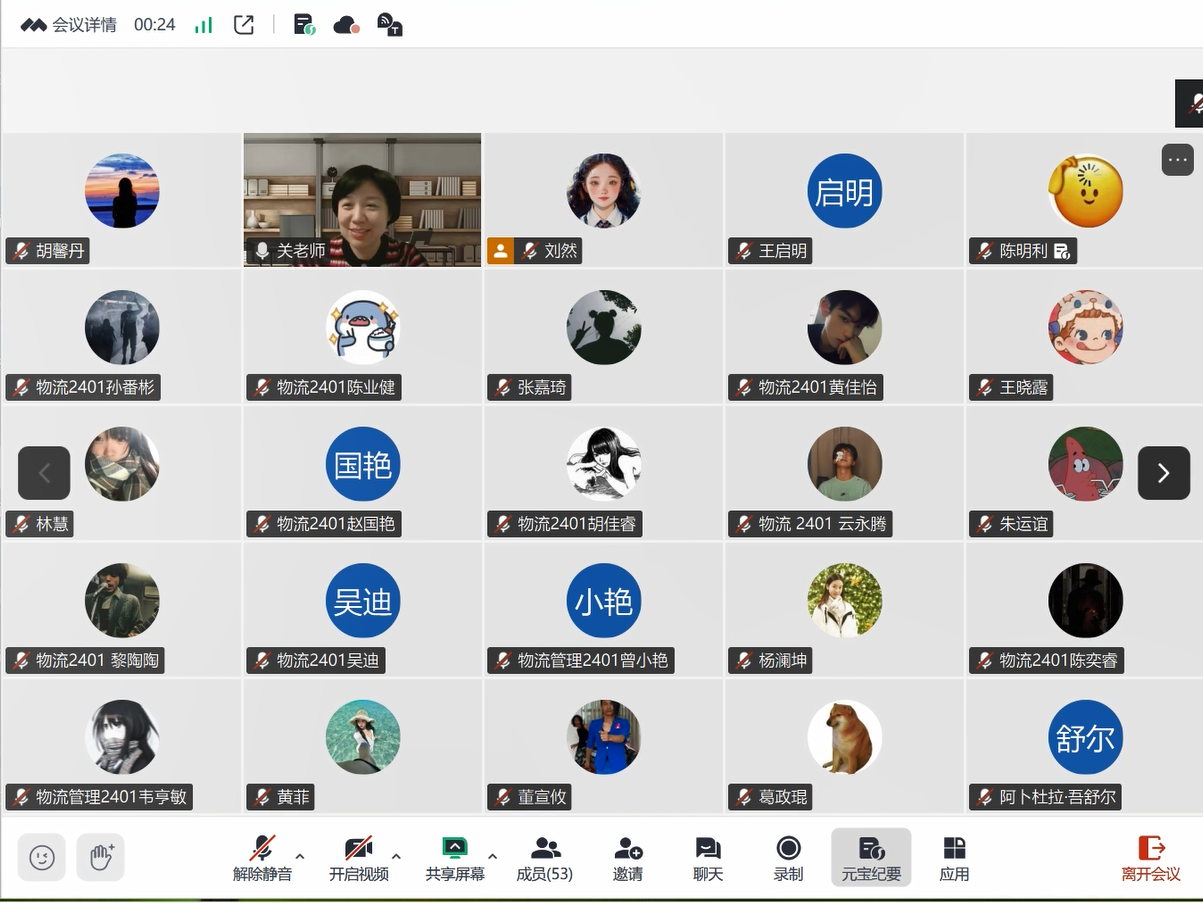Open the cloud recording status icon

click(346, 25)
